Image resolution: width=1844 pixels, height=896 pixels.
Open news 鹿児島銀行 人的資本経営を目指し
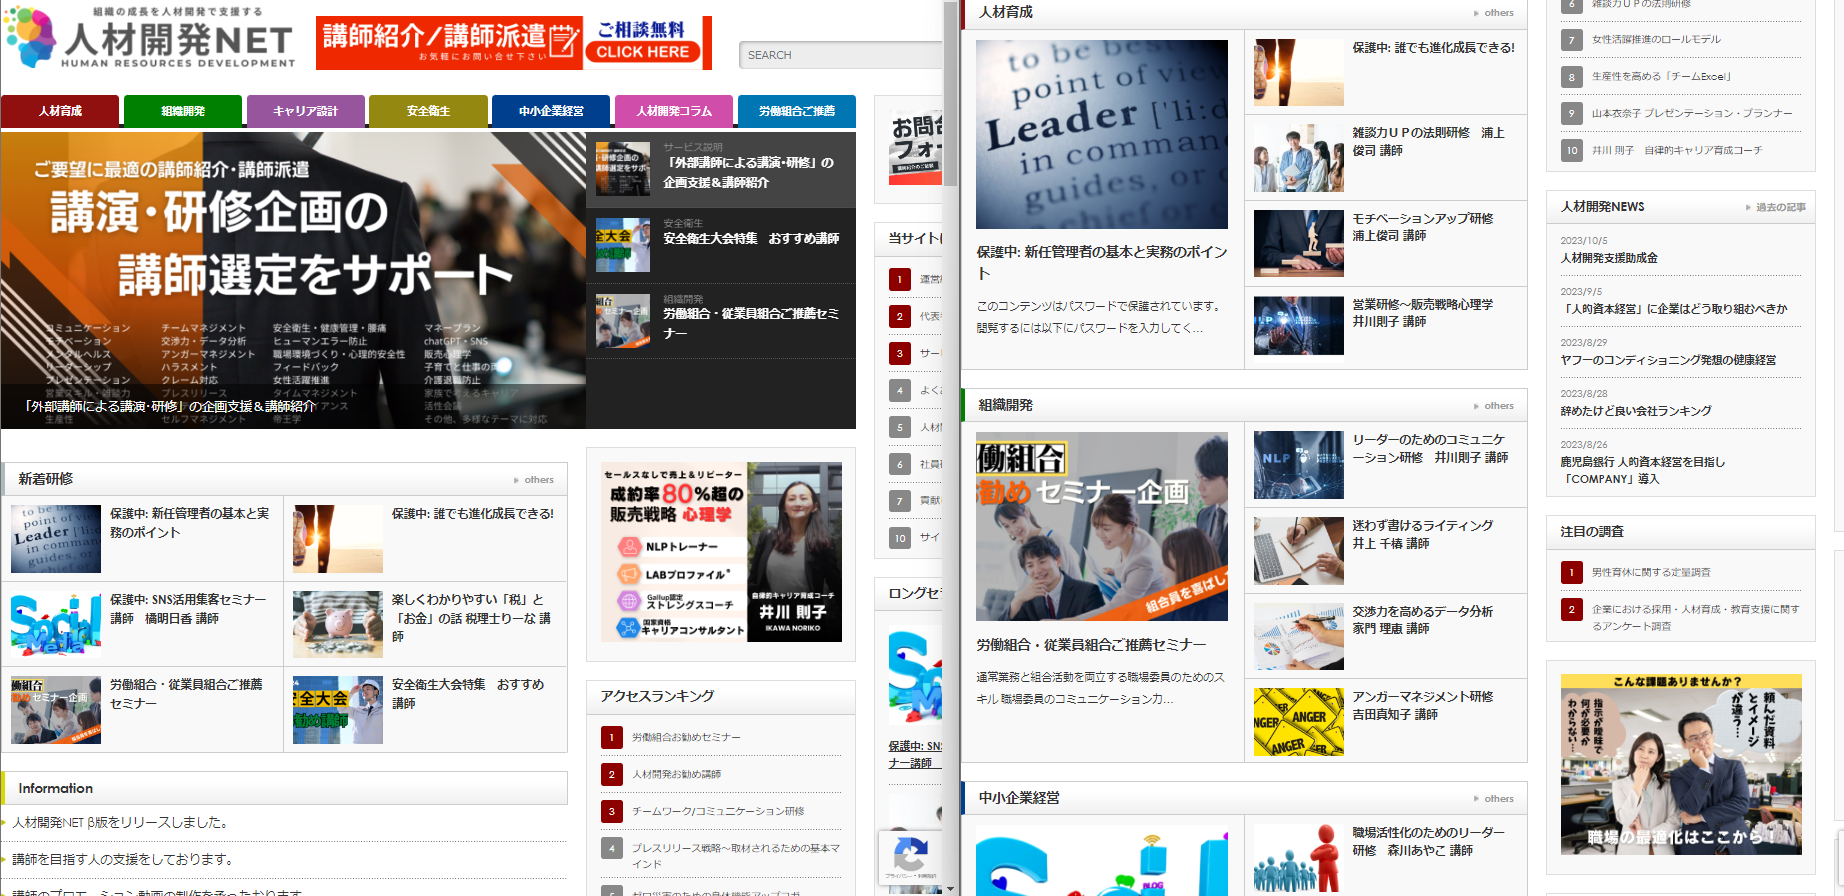(x=1643, y=470)
